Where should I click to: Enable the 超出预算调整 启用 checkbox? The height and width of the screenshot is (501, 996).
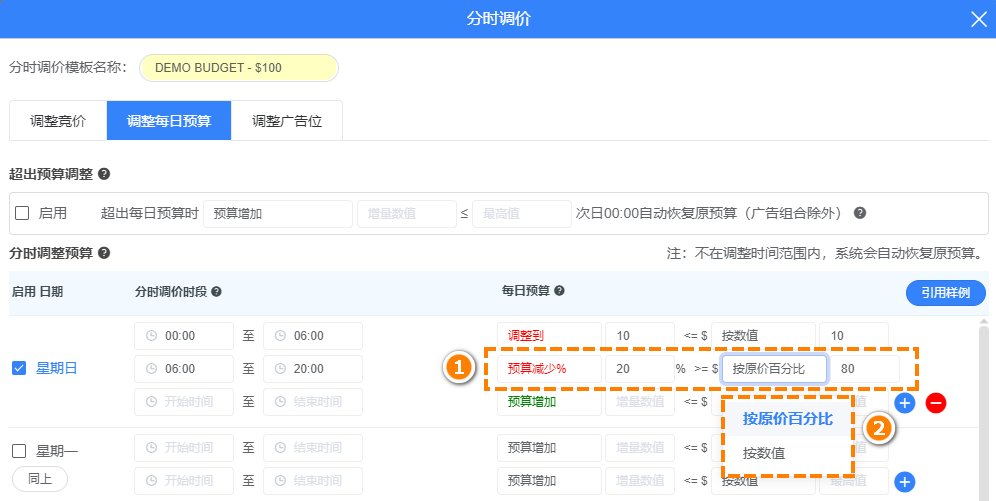point(22,213)
